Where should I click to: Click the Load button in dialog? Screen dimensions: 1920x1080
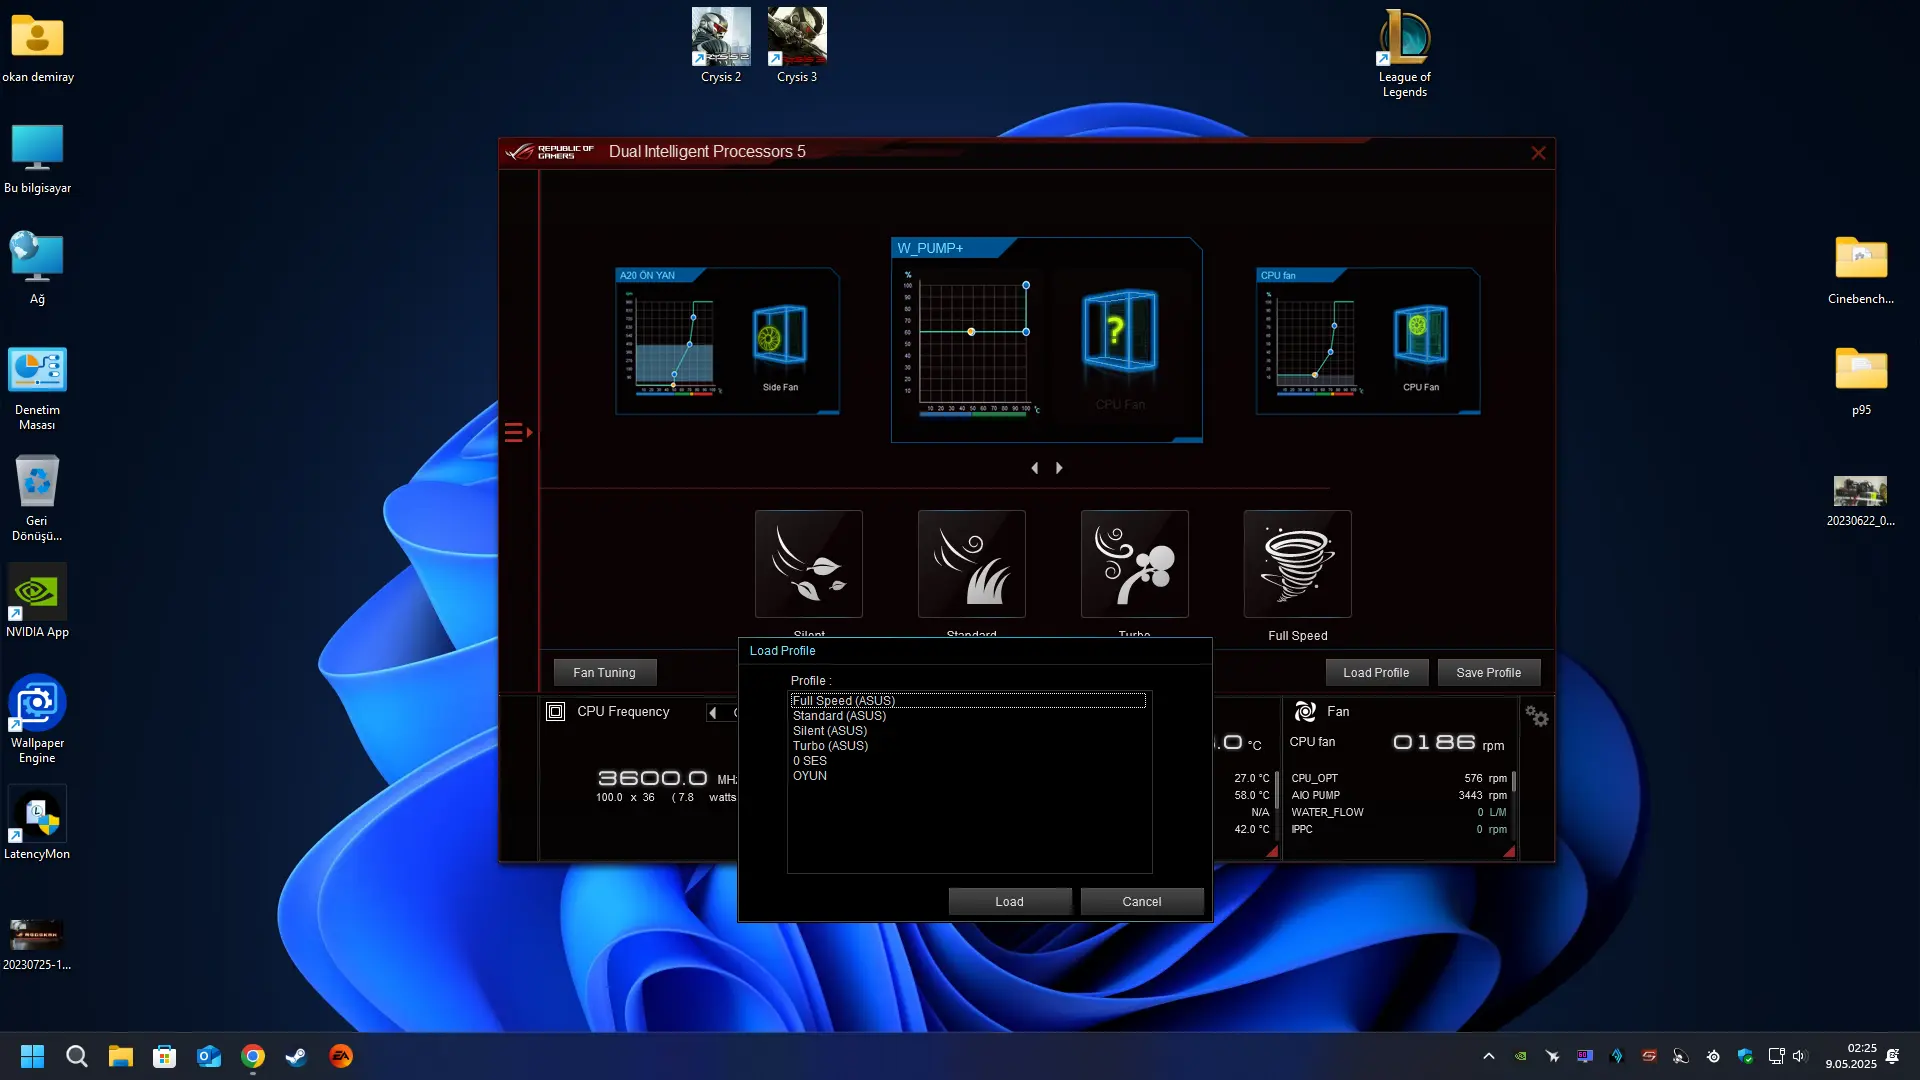(x=1009, y=901)
